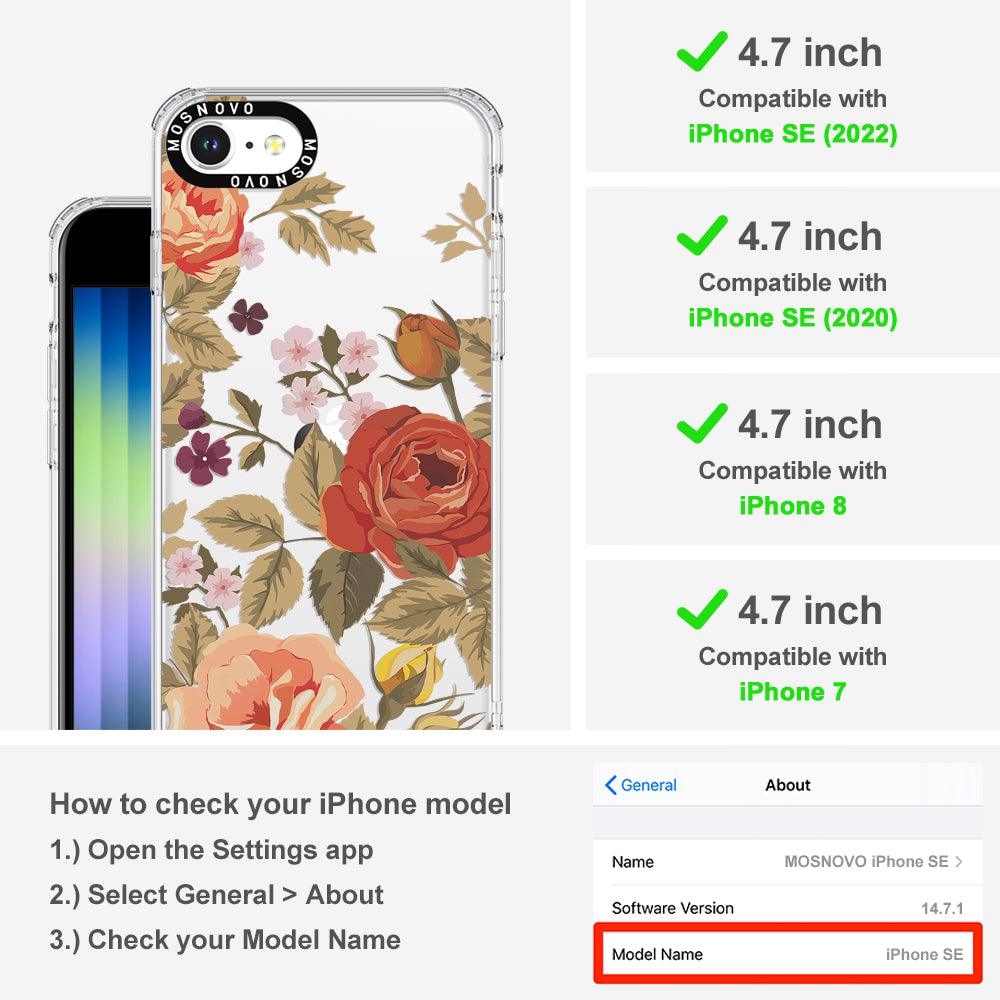1000x1000 pixels.
Task: Click the iPhone SE (2020) compatibility text
Action: (793, 318)
